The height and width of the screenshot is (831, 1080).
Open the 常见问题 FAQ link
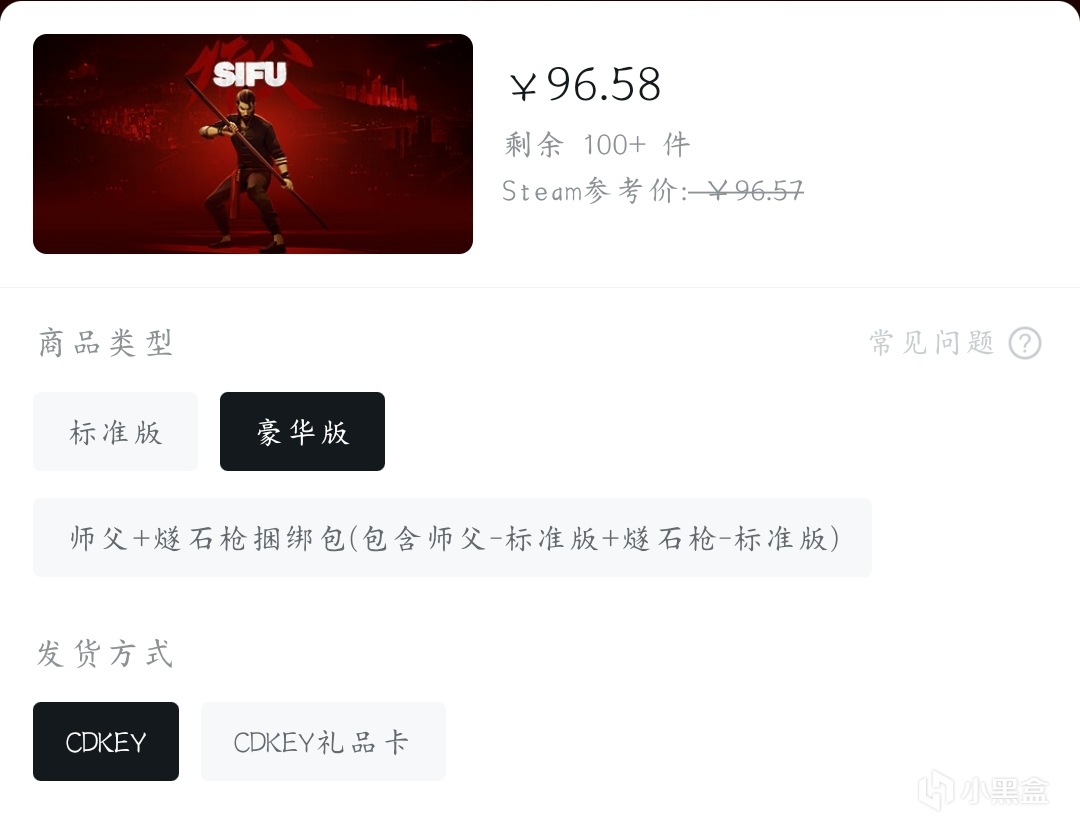[x=932, y=342]
